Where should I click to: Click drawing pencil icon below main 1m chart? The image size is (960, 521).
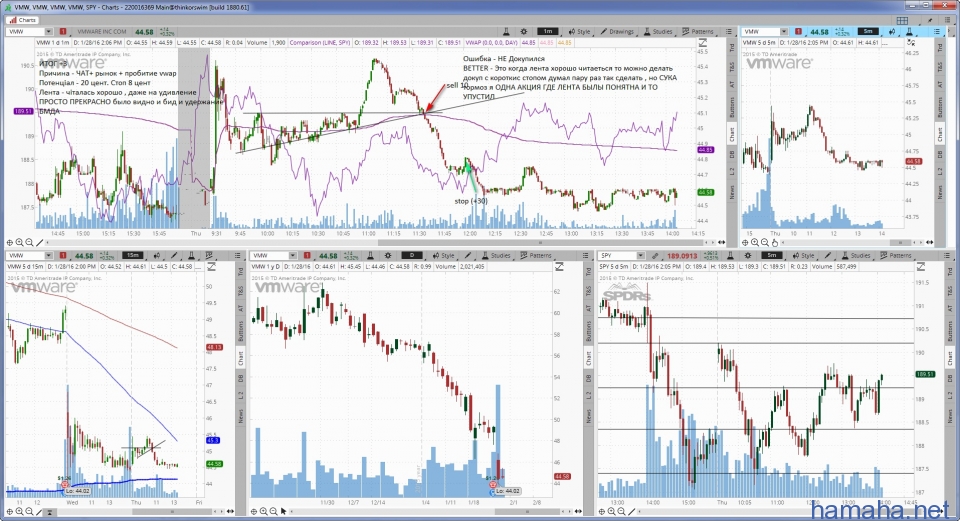[x=40, y=243]
